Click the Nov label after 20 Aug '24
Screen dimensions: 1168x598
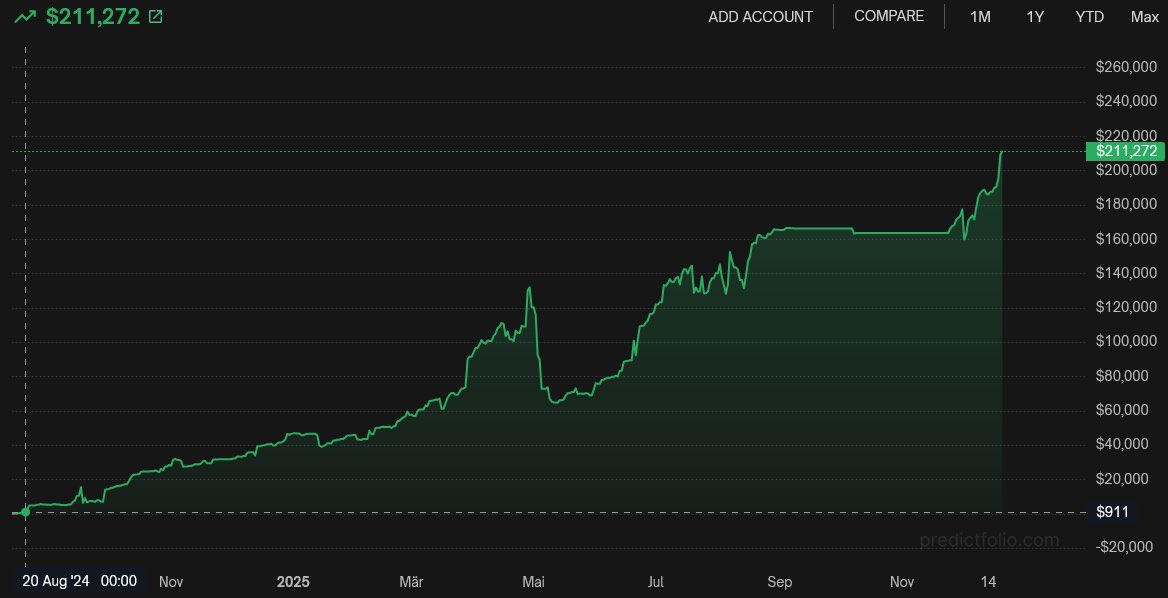click(x=171, y=582)
